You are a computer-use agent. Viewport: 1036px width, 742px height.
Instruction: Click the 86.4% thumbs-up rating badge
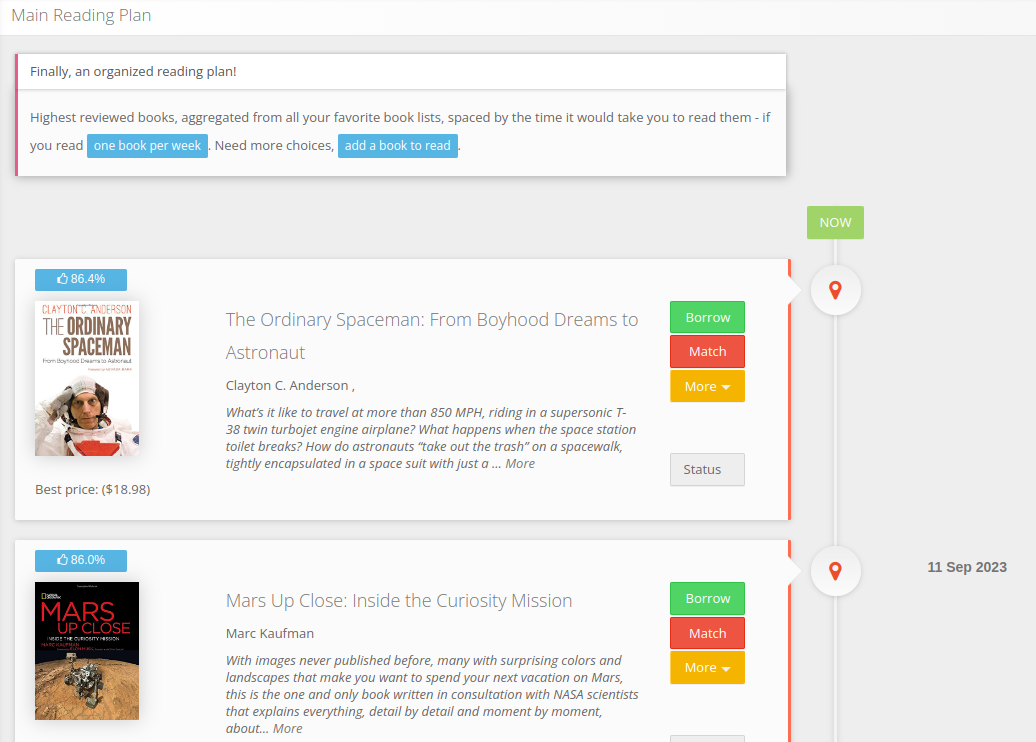pyautogui.click(x=81, y=279)
